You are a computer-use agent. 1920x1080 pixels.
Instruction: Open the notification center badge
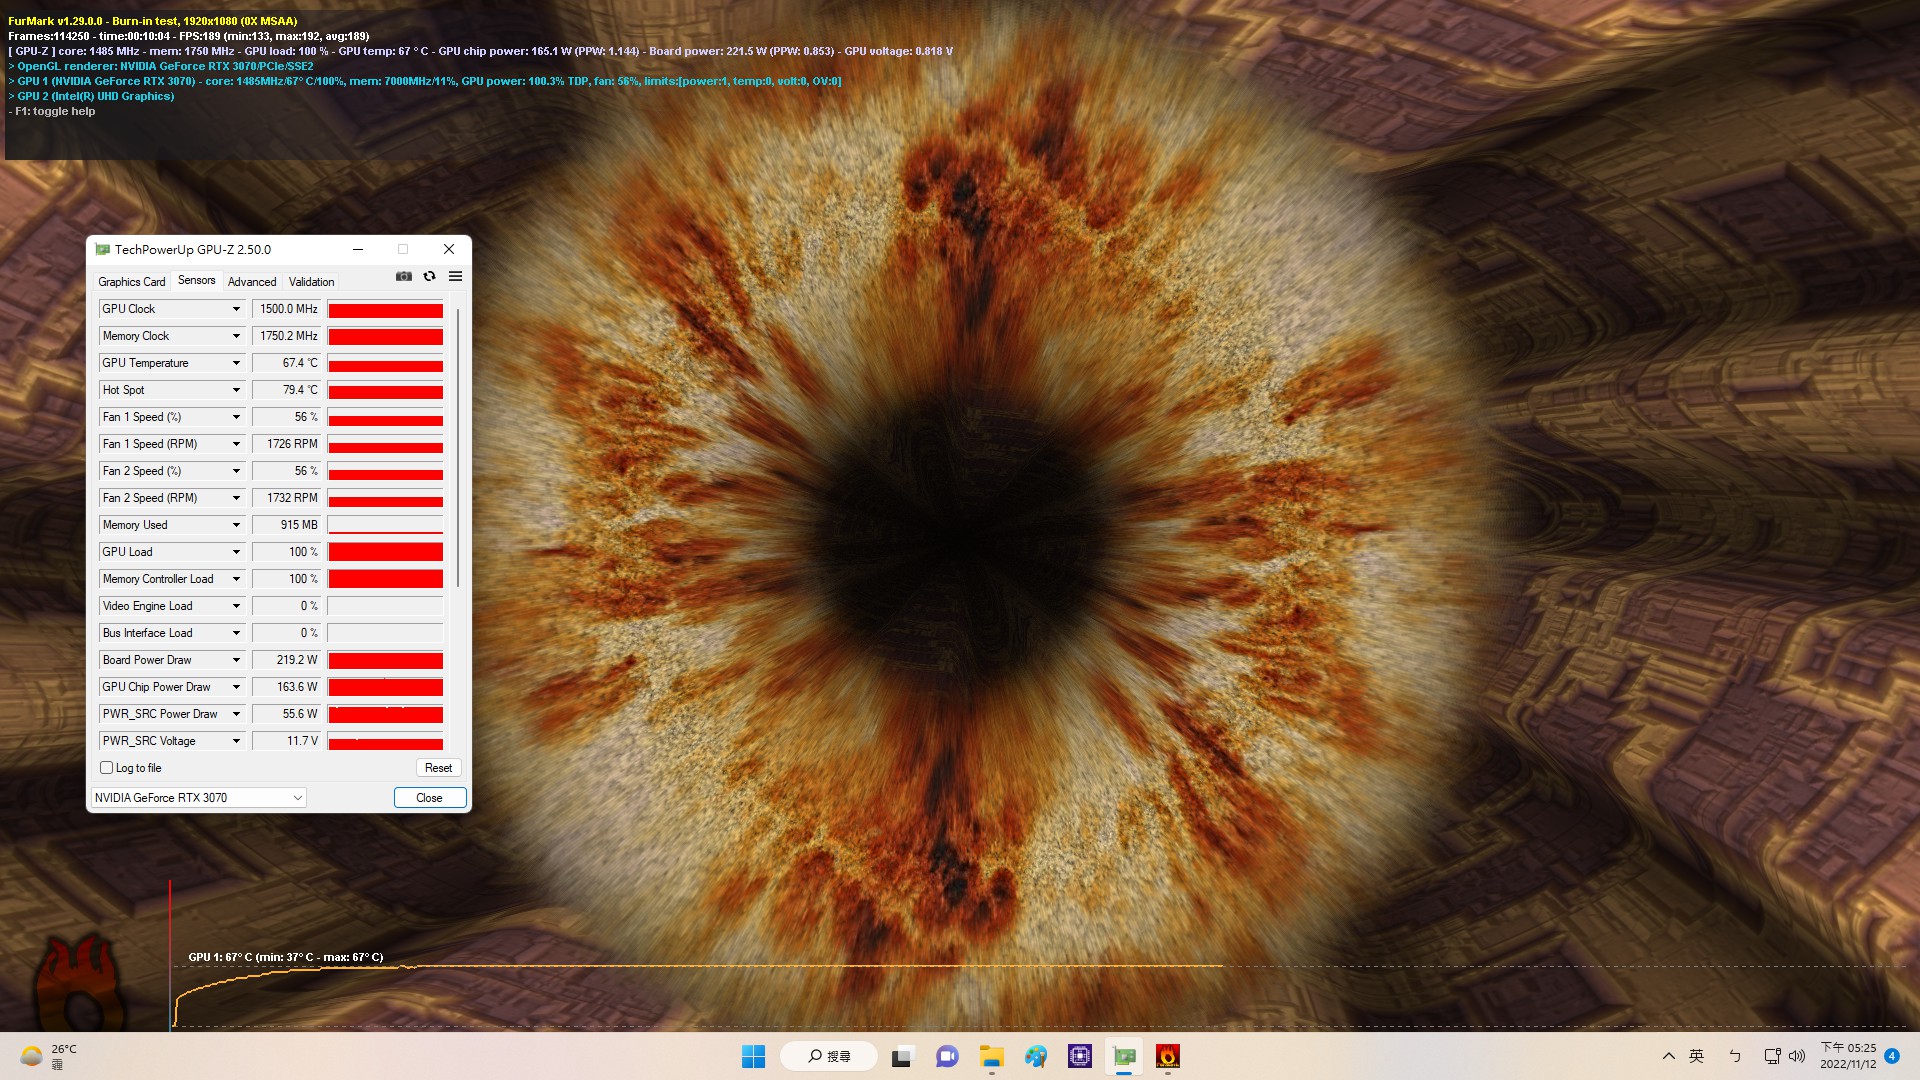tap(1892, 1056)
